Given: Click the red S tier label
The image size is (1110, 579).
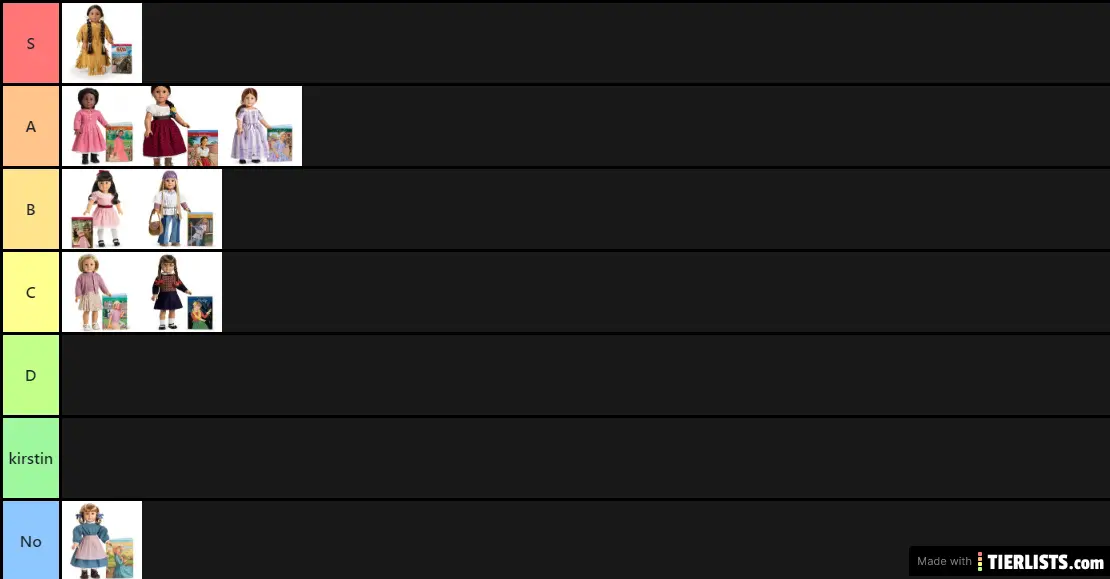Looking at the screenshot, I should [x=31, y=43].
